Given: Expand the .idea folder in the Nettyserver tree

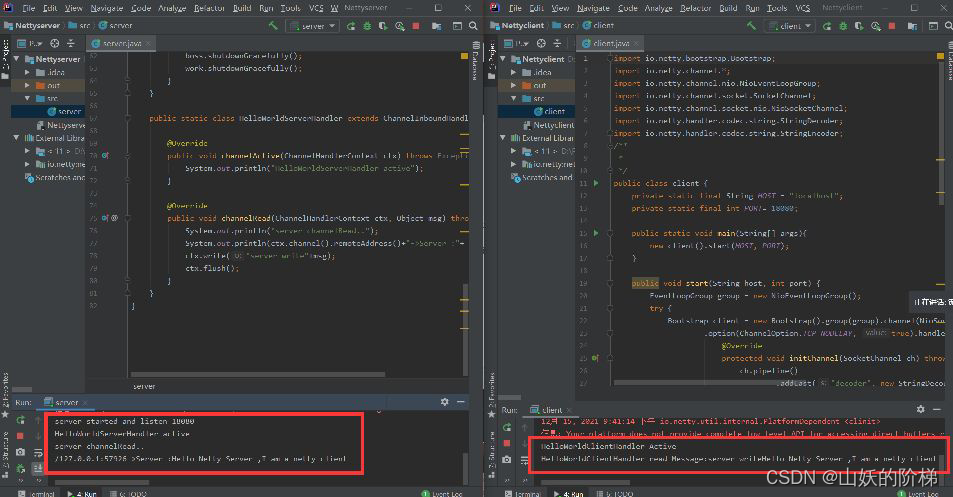Looking at the screenshot, I should tap(27, 72).
